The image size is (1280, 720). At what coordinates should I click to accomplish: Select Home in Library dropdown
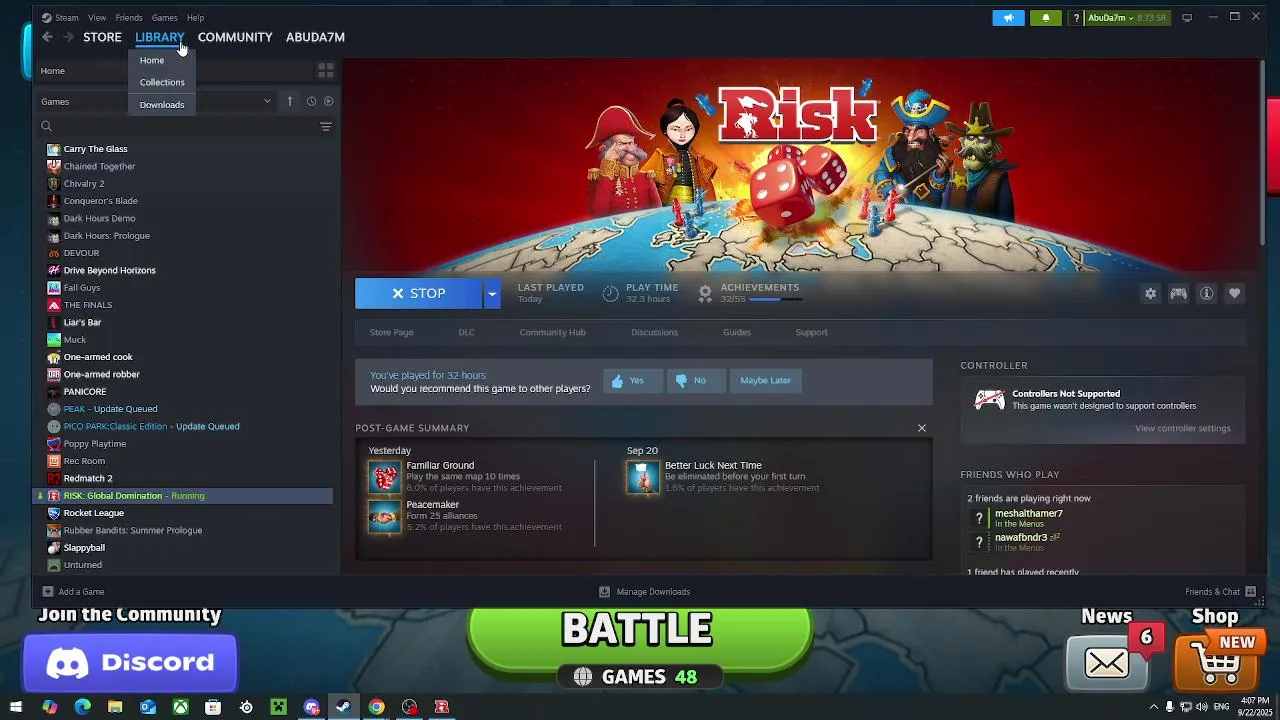(152, 60)
